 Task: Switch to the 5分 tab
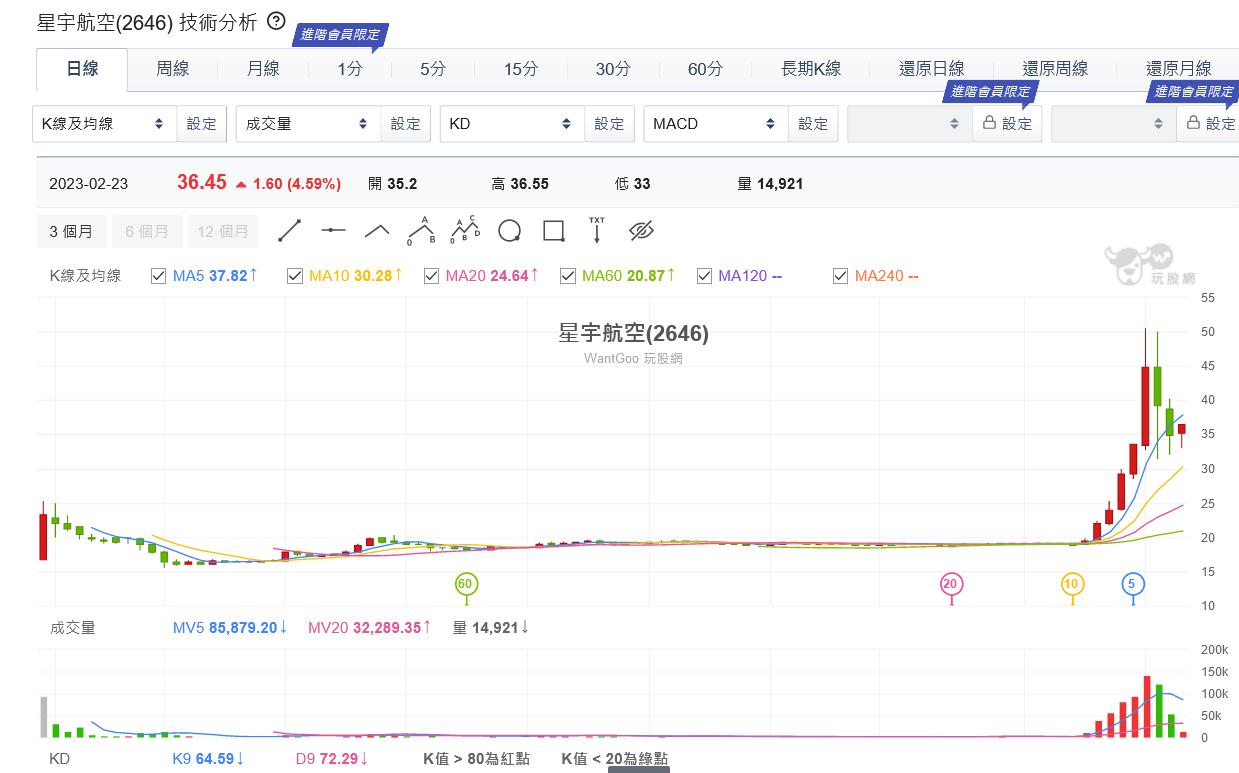432,69
